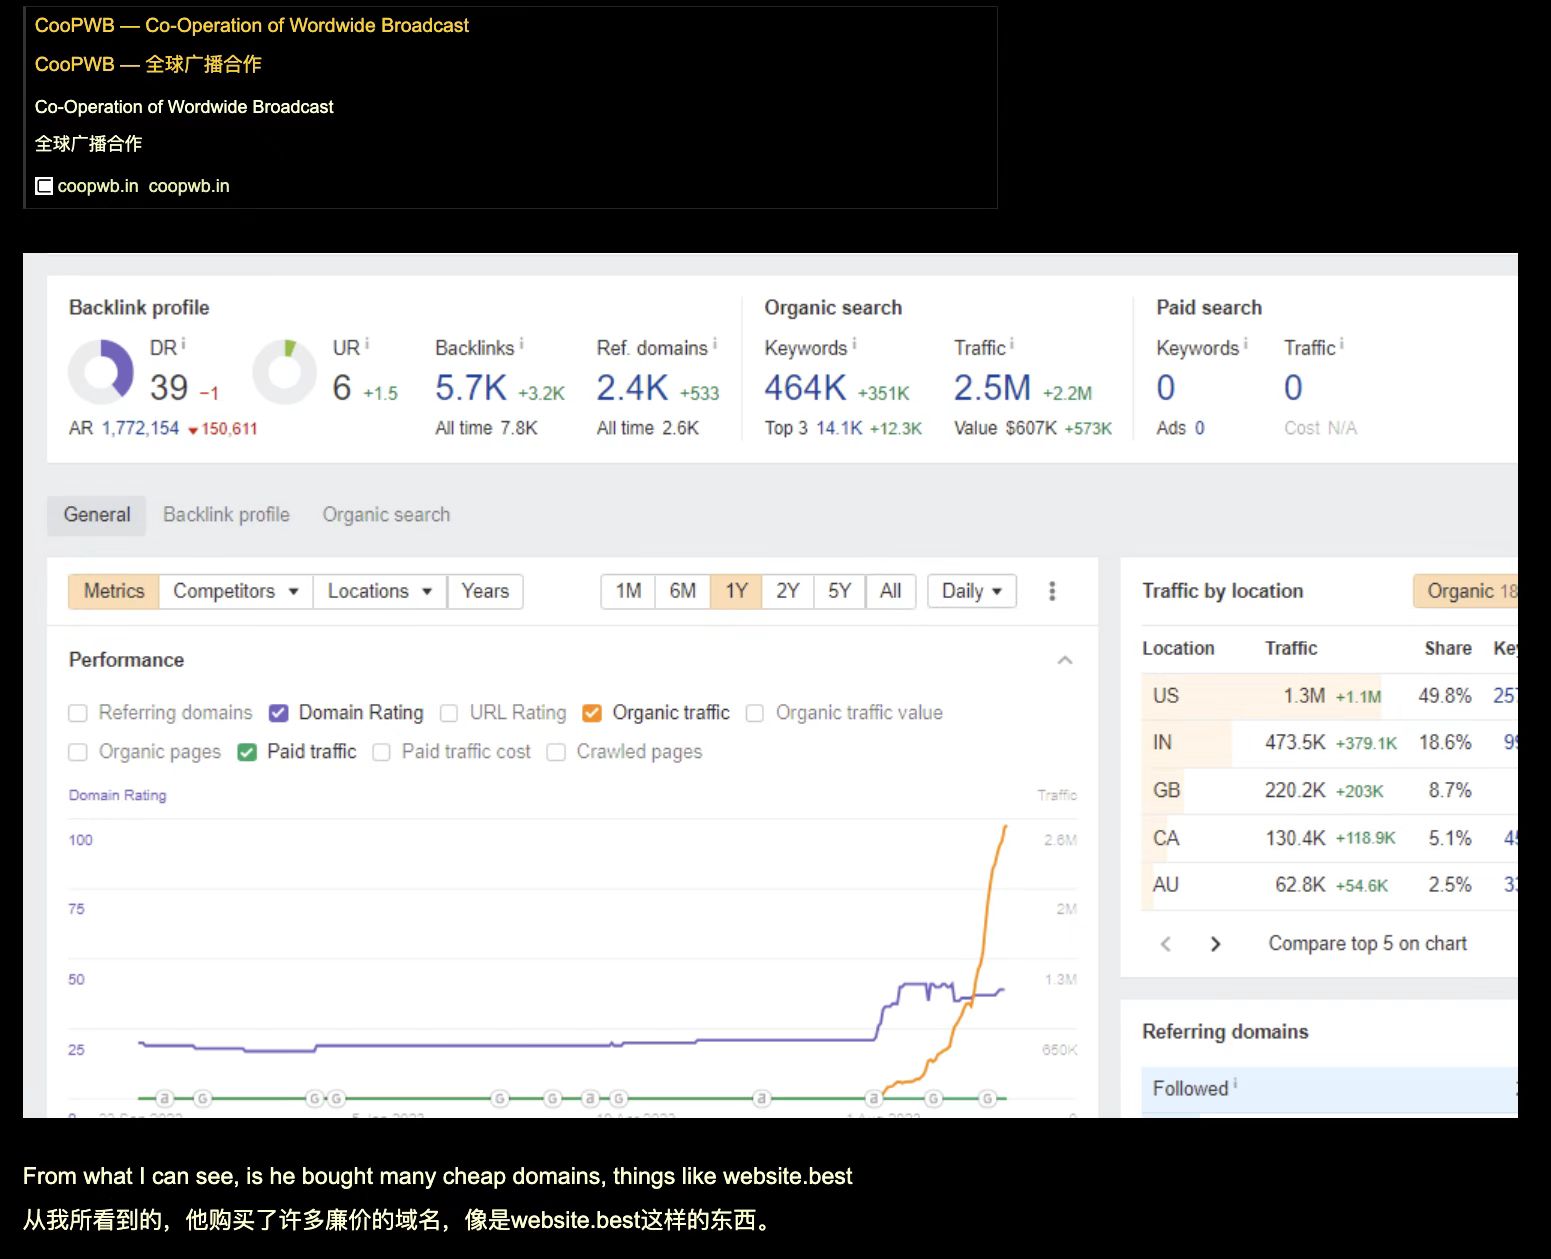Viewport: 1551px width, 1259px height.
Task: Switch to the Organic search tab
Action: [x=386, y=515]
